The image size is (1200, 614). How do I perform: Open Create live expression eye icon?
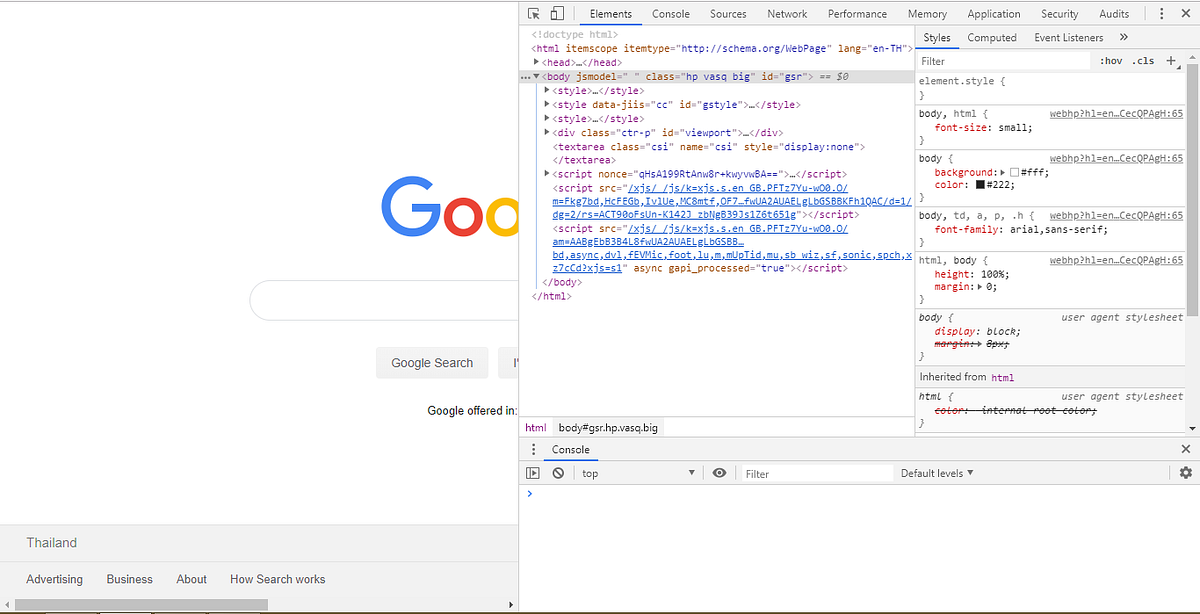click(720, 472)
